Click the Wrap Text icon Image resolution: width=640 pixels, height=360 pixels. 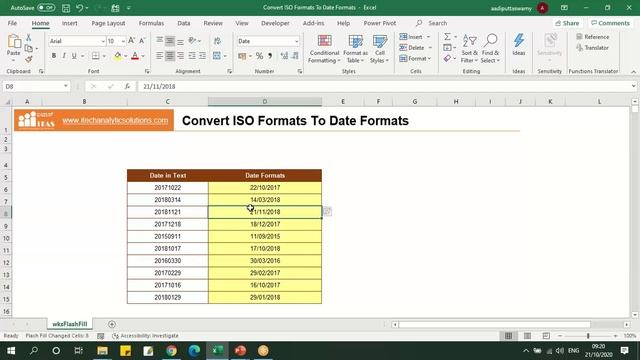(217, 41)
